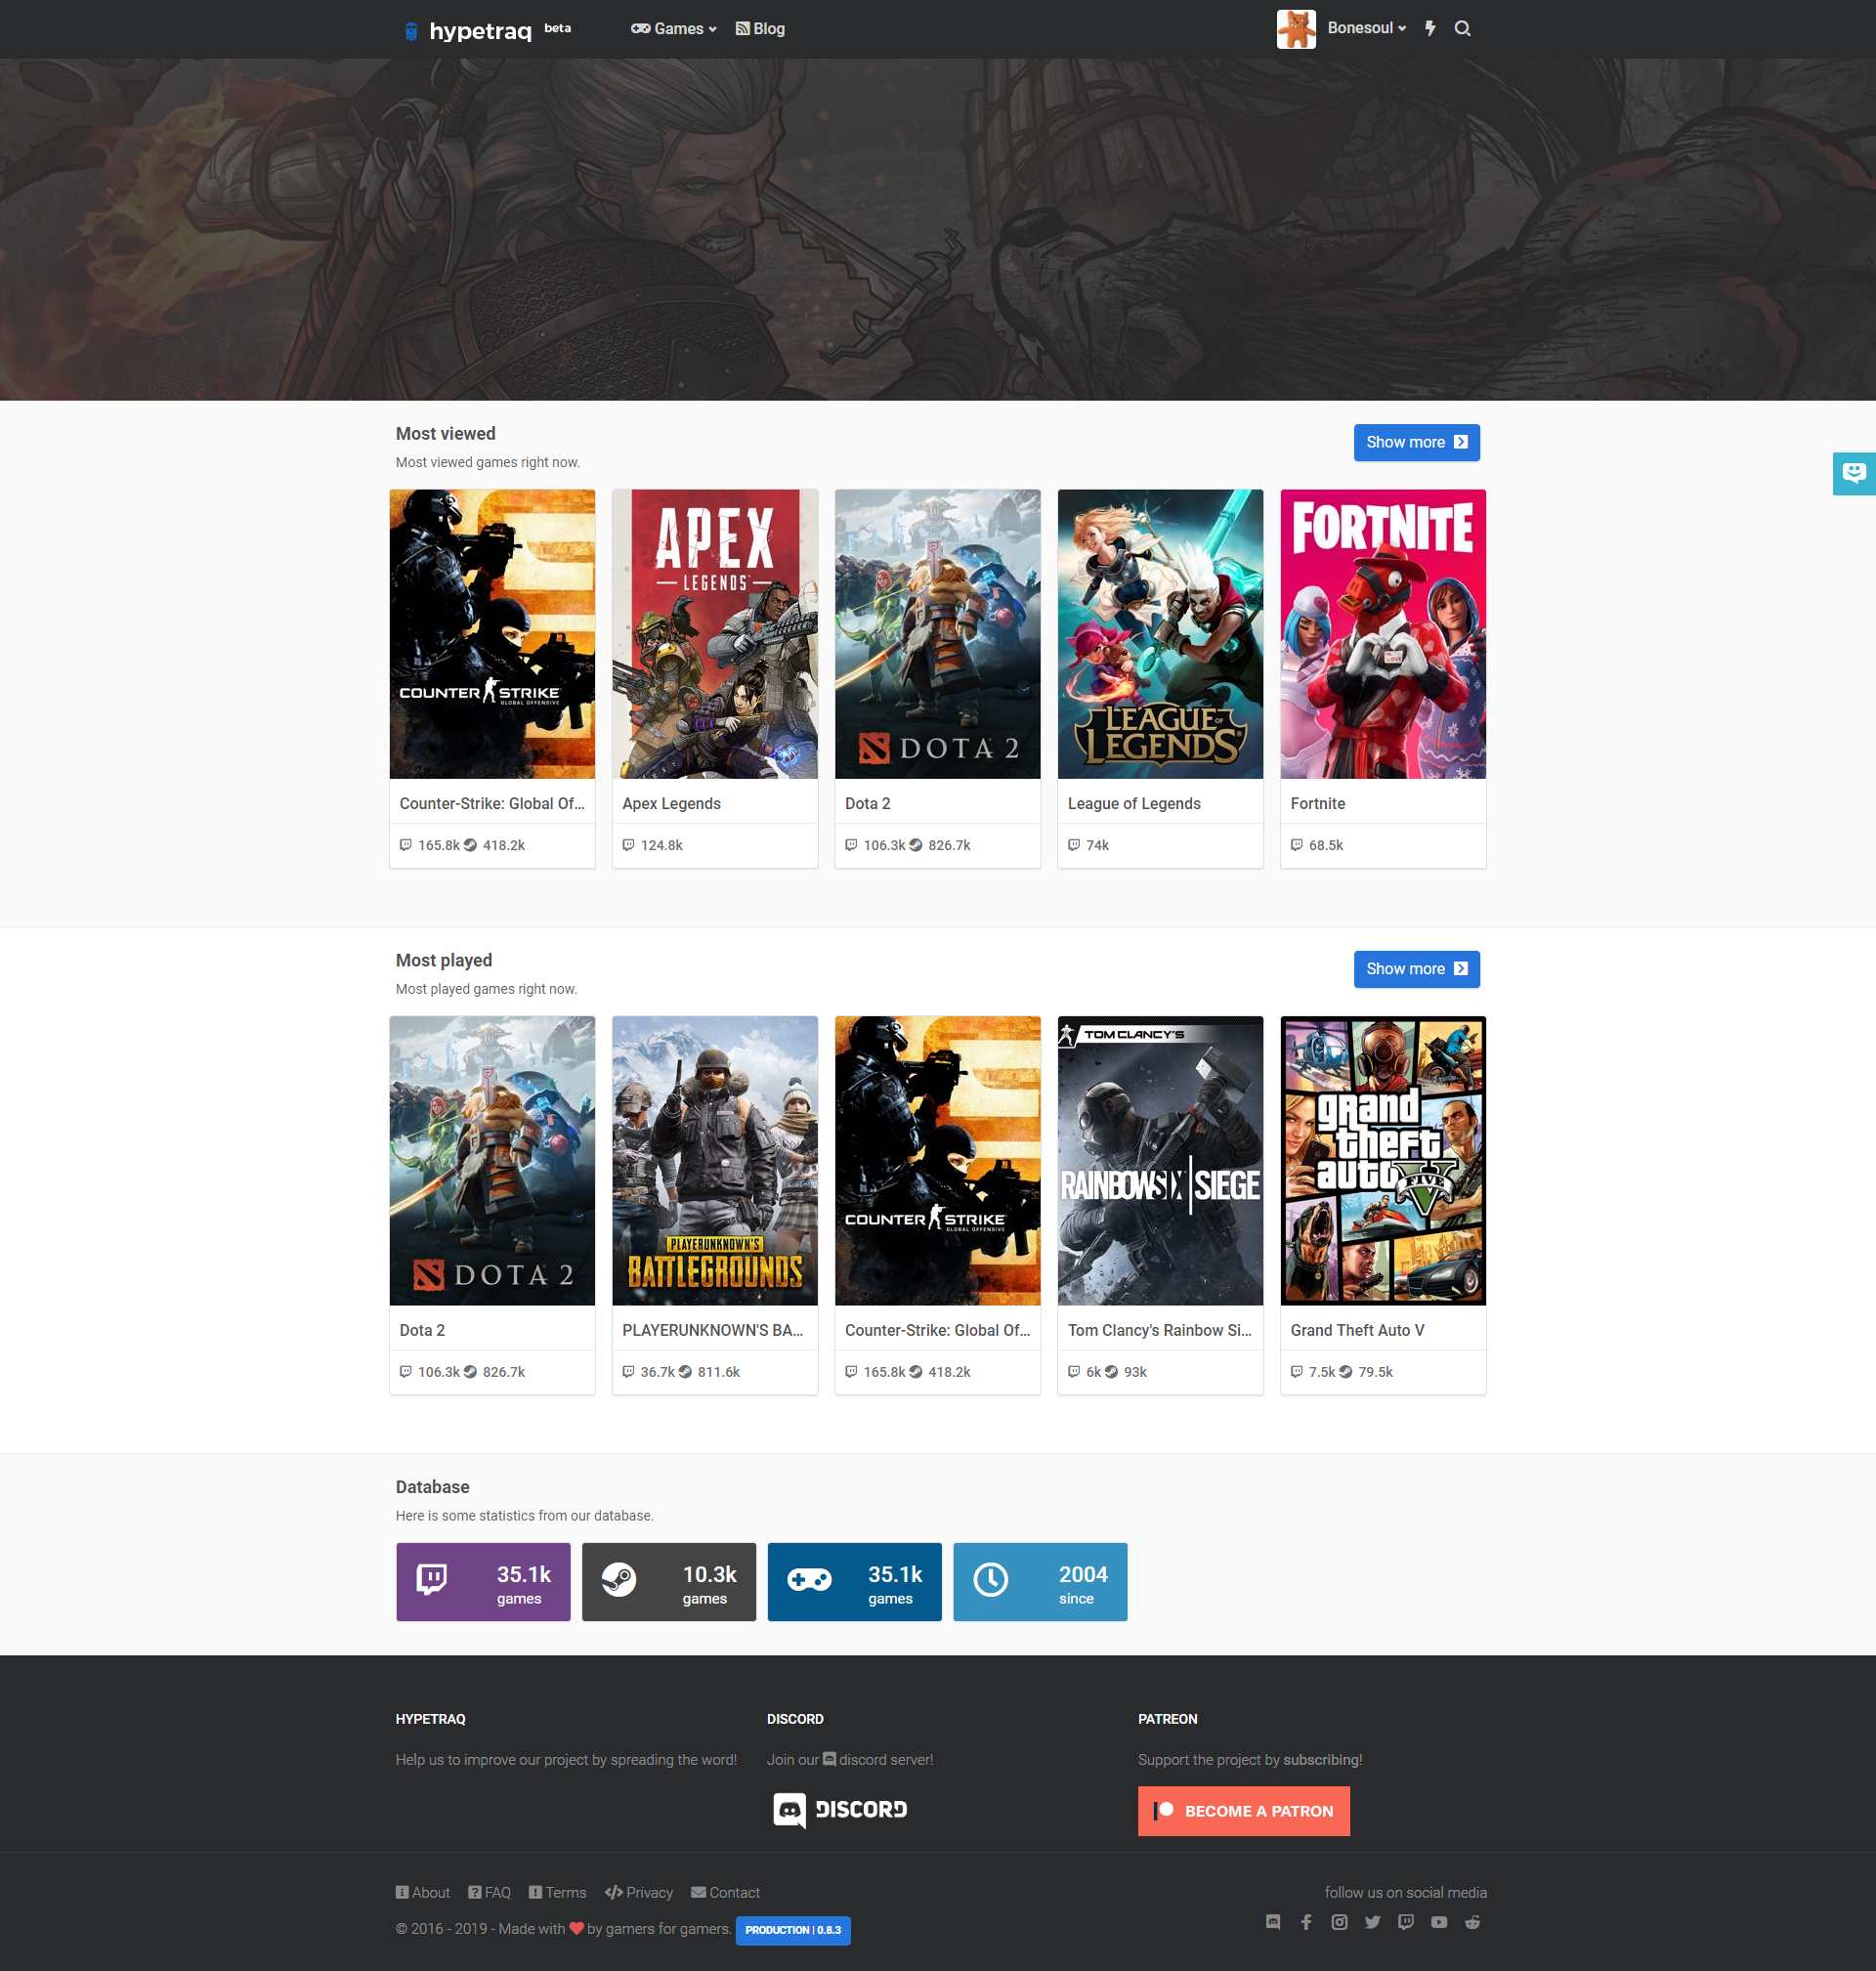
Task: Open the Twitch icon in the footer
Action: 1406,1921
